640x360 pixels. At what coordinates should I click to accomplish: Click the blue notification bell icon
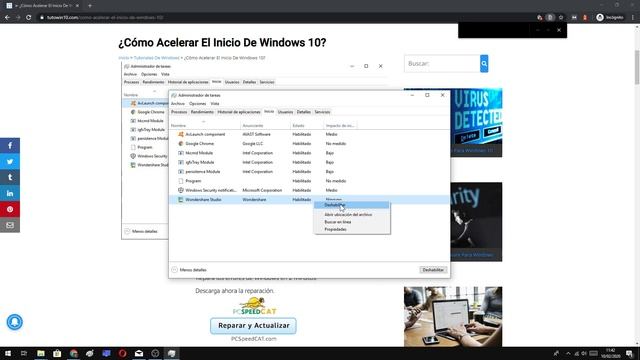(15, 322)
